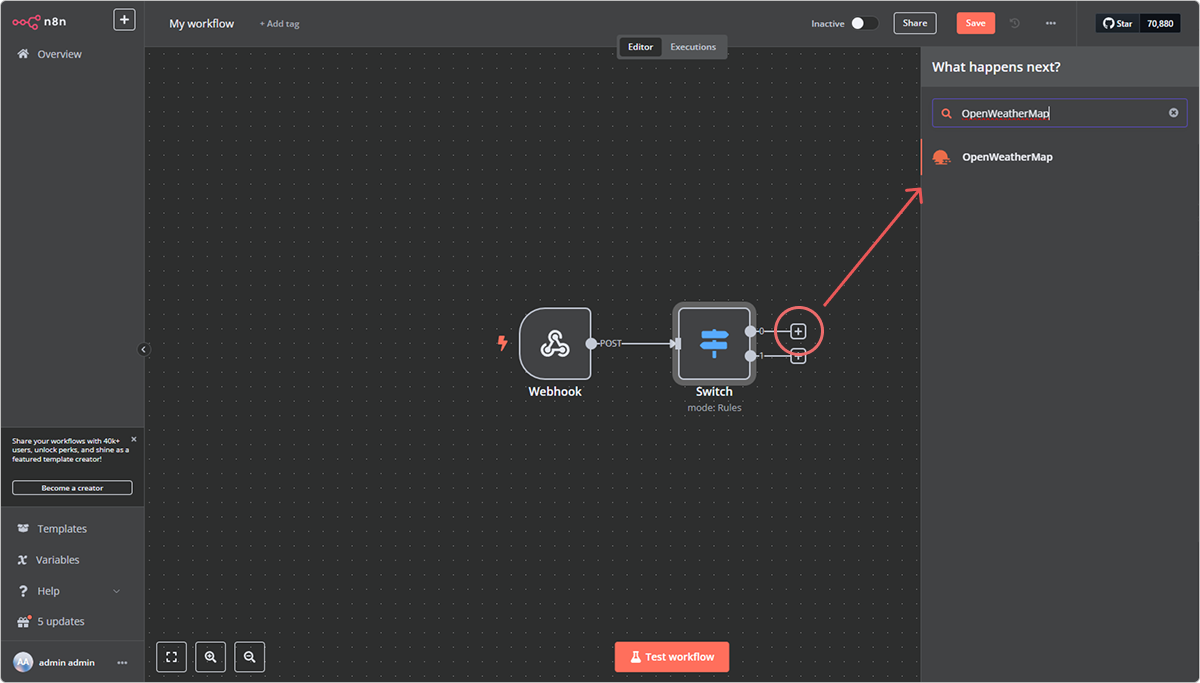The image size is (1200, 683).
Task: Click the Switch node label
Action: [714, 392]
